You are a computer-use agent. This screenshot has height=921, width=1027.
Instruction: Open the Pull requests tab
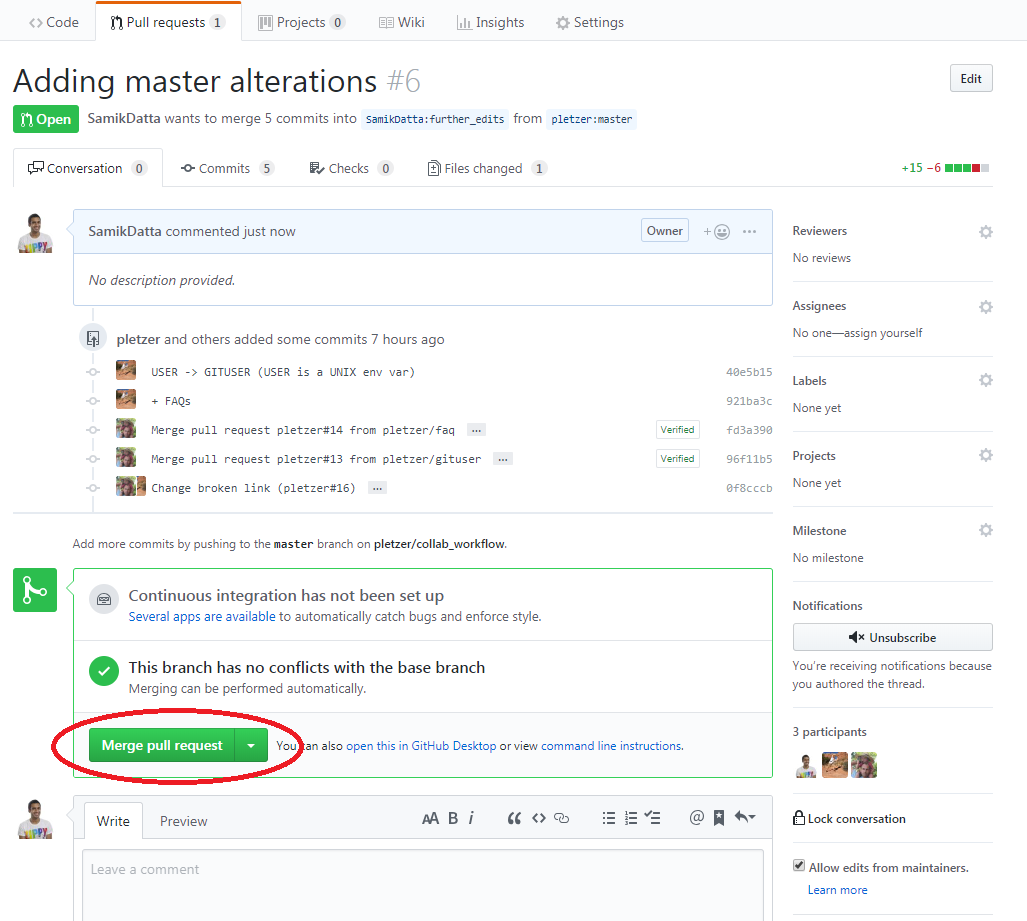[x=168, y=22]
